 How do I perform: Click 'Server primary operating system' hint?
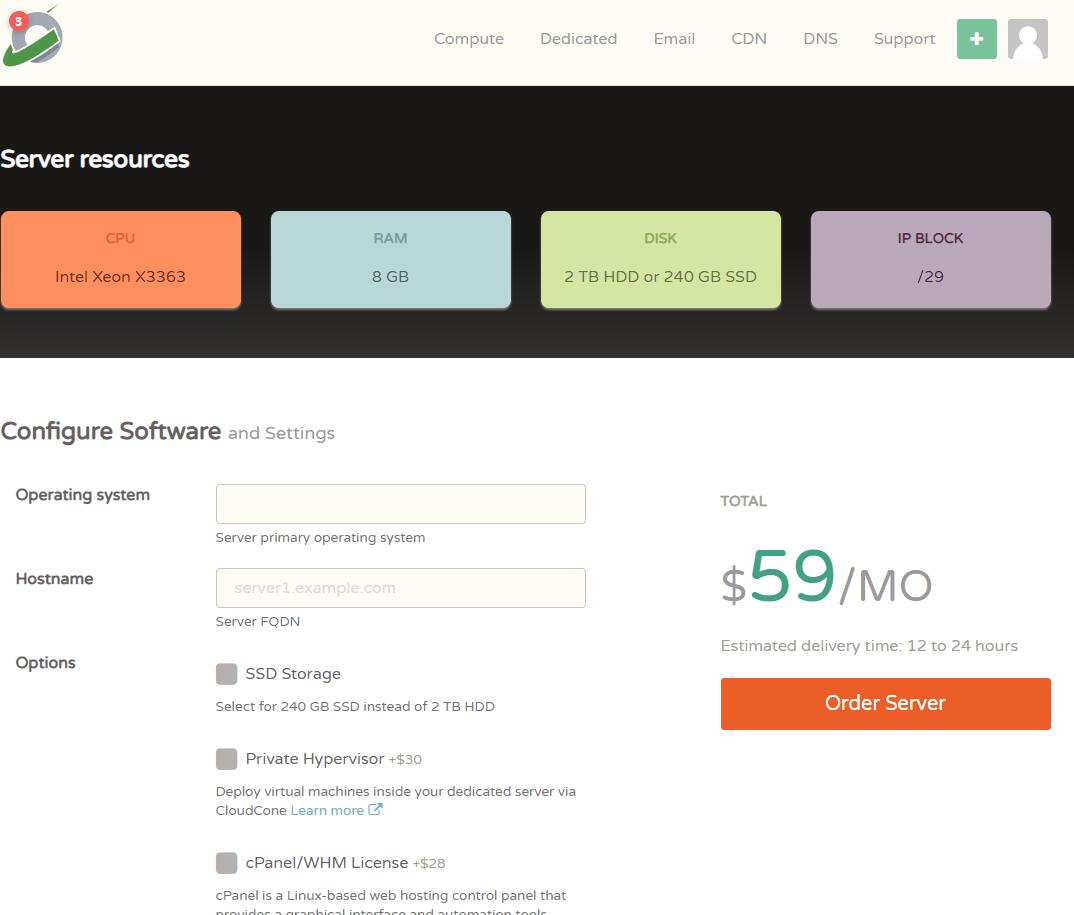(320, 538)
